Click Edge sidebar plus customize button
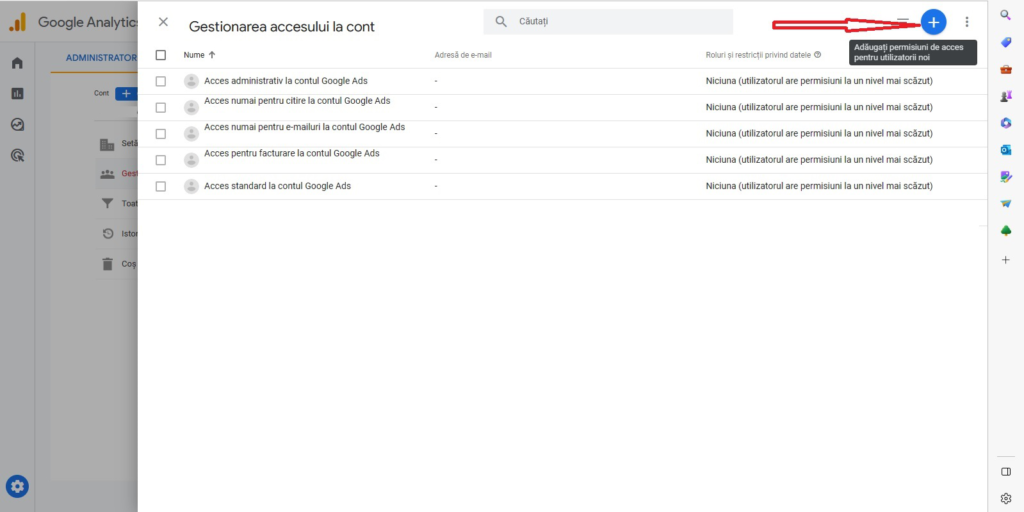The height and width of the screenshot is (512, 1024). coord(1006,259)
